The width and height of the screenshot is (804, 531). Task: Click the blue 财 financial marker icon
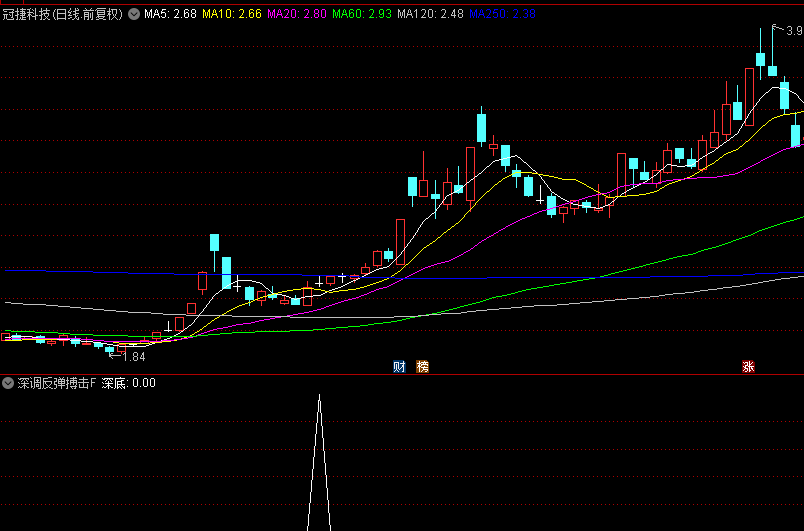pos(399,367)
